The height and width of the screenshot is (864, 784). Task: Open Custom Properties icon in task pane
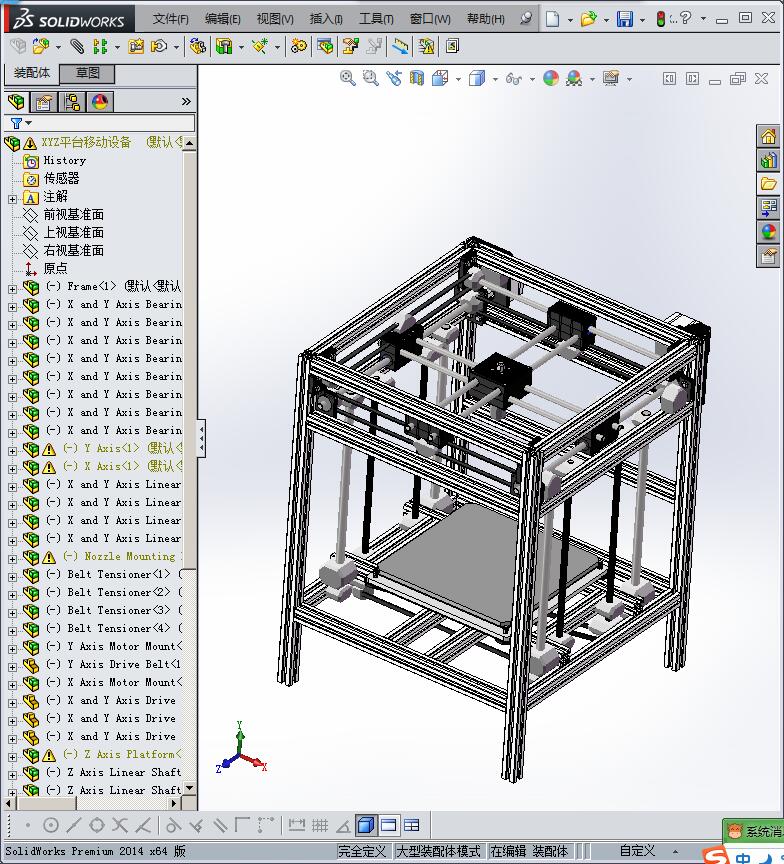tap(768, 256)
